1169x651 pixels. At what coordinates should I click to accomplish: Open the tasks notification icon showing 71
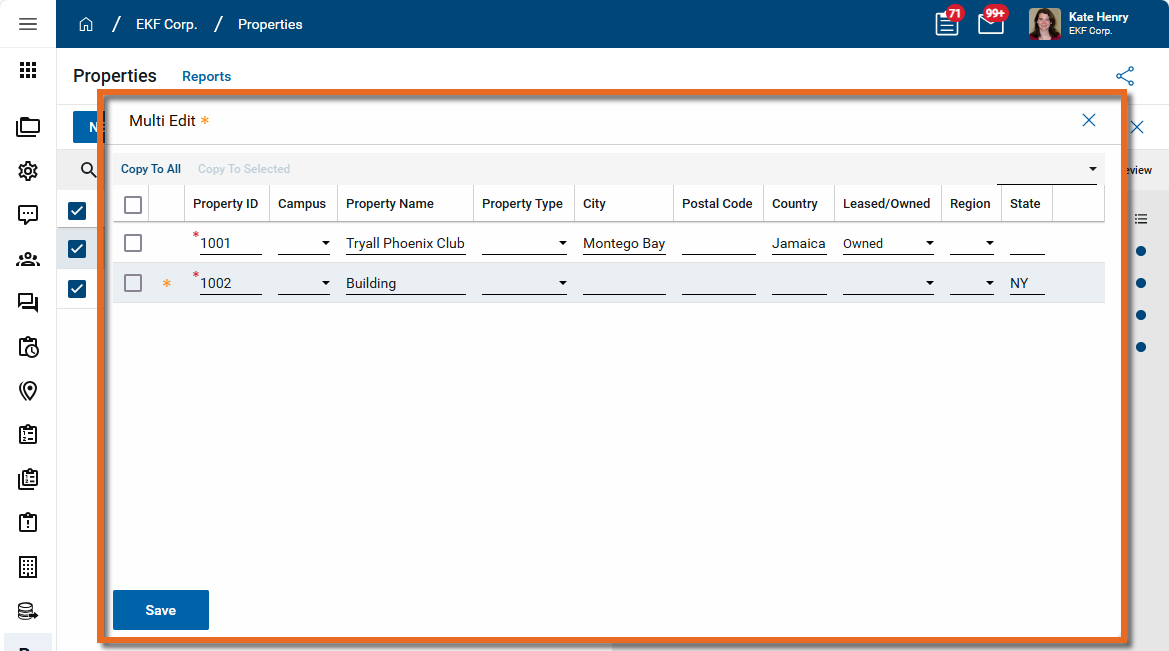pyautogui.click(x=946, y=24)
